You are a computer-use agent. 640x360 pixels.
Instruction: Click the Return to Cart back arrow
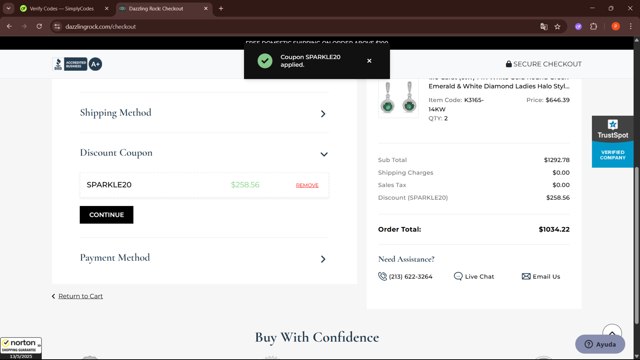[x=53, y=296]
